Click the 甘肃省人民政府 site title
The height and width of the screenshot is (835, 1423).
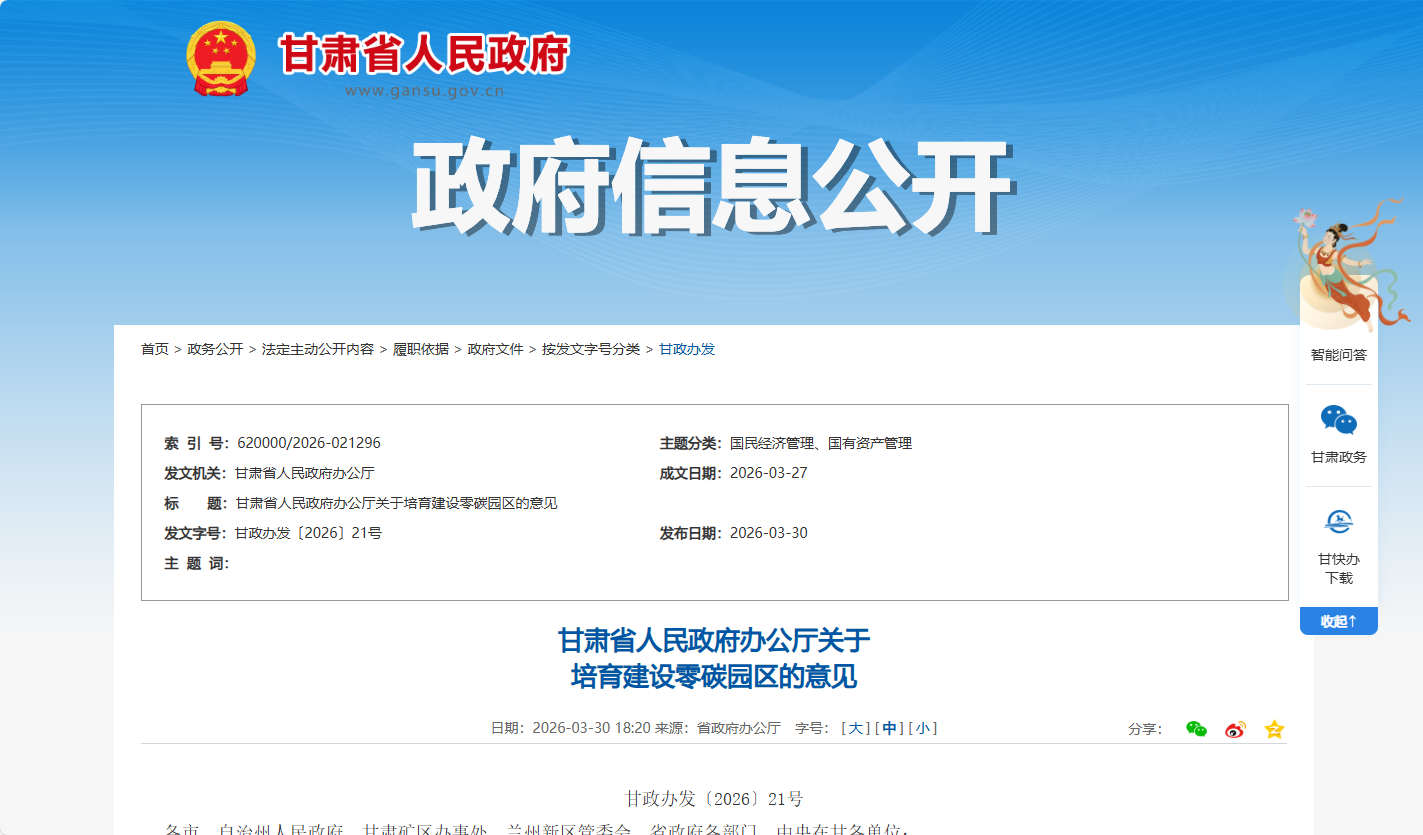tap(424, 55)
